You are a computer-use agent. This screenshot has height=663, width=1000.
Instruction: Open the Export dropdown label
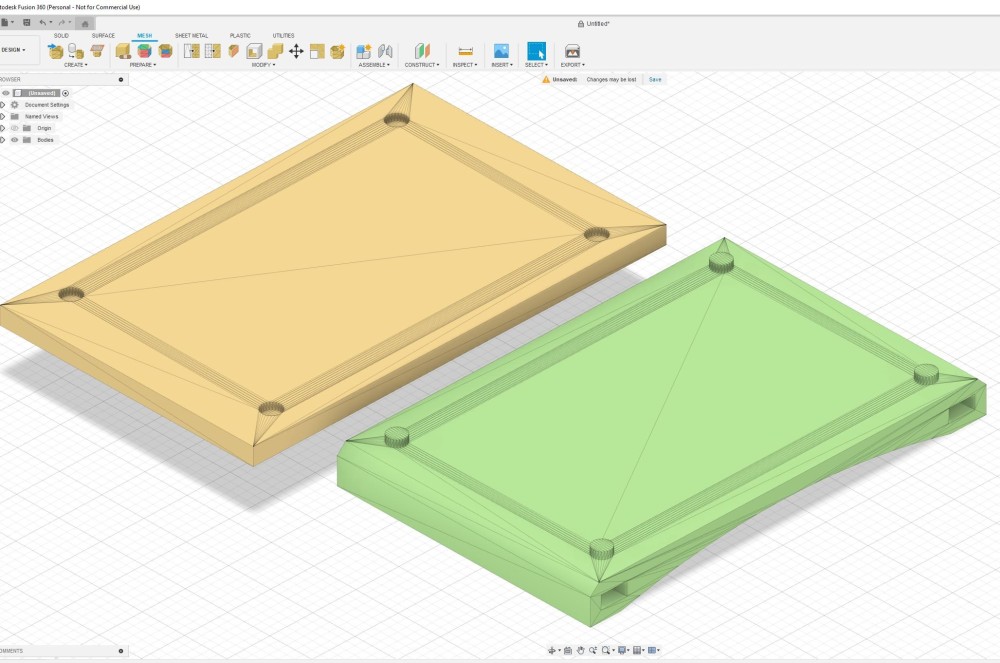click(x=572, y=65)
